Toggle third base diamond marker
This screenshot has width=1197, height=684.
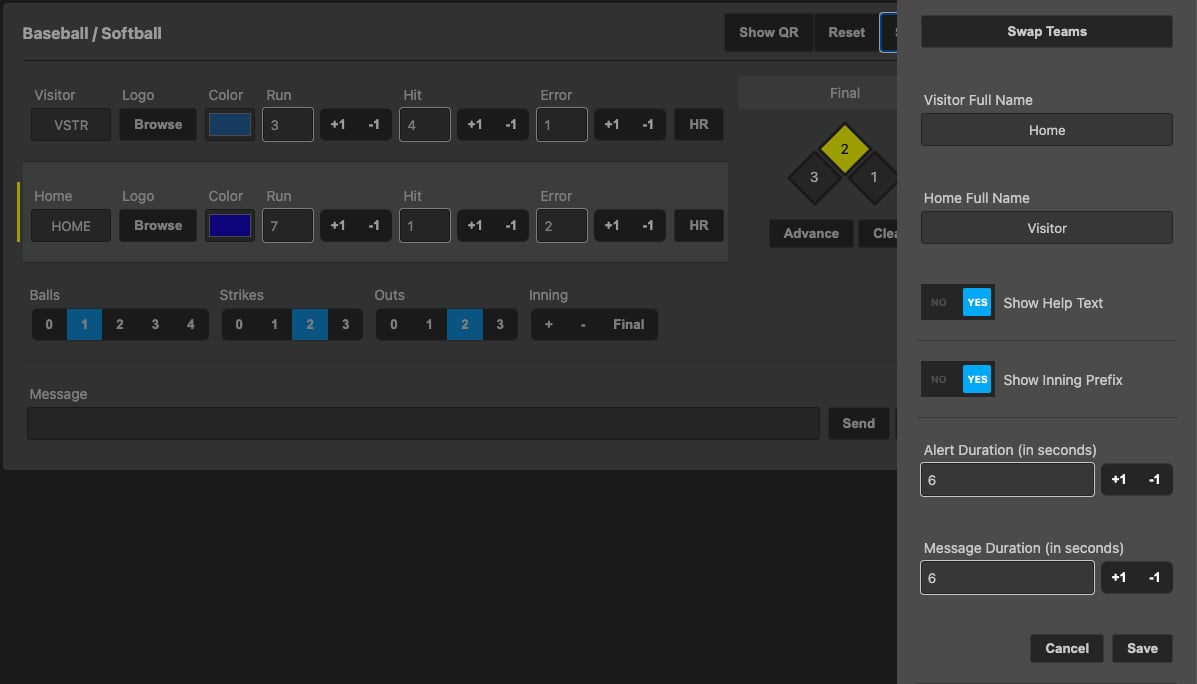click(814, 177)
